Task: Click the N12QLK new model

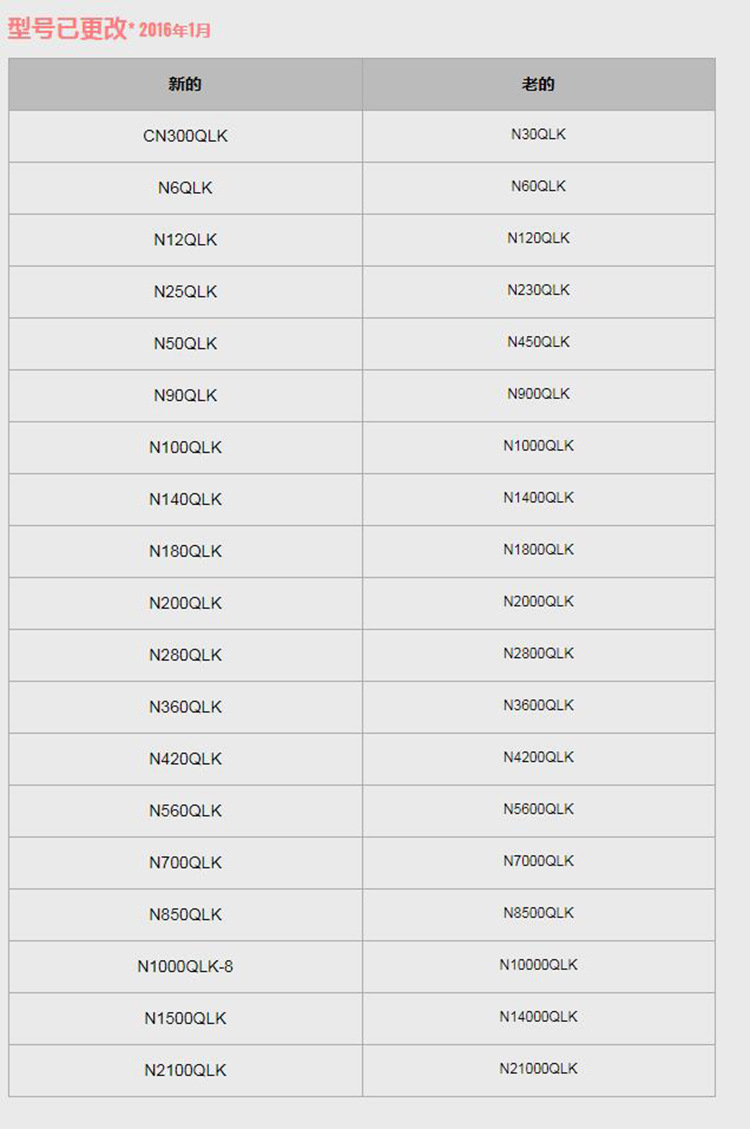Action: pyautogui.click(x=185, y=240)
